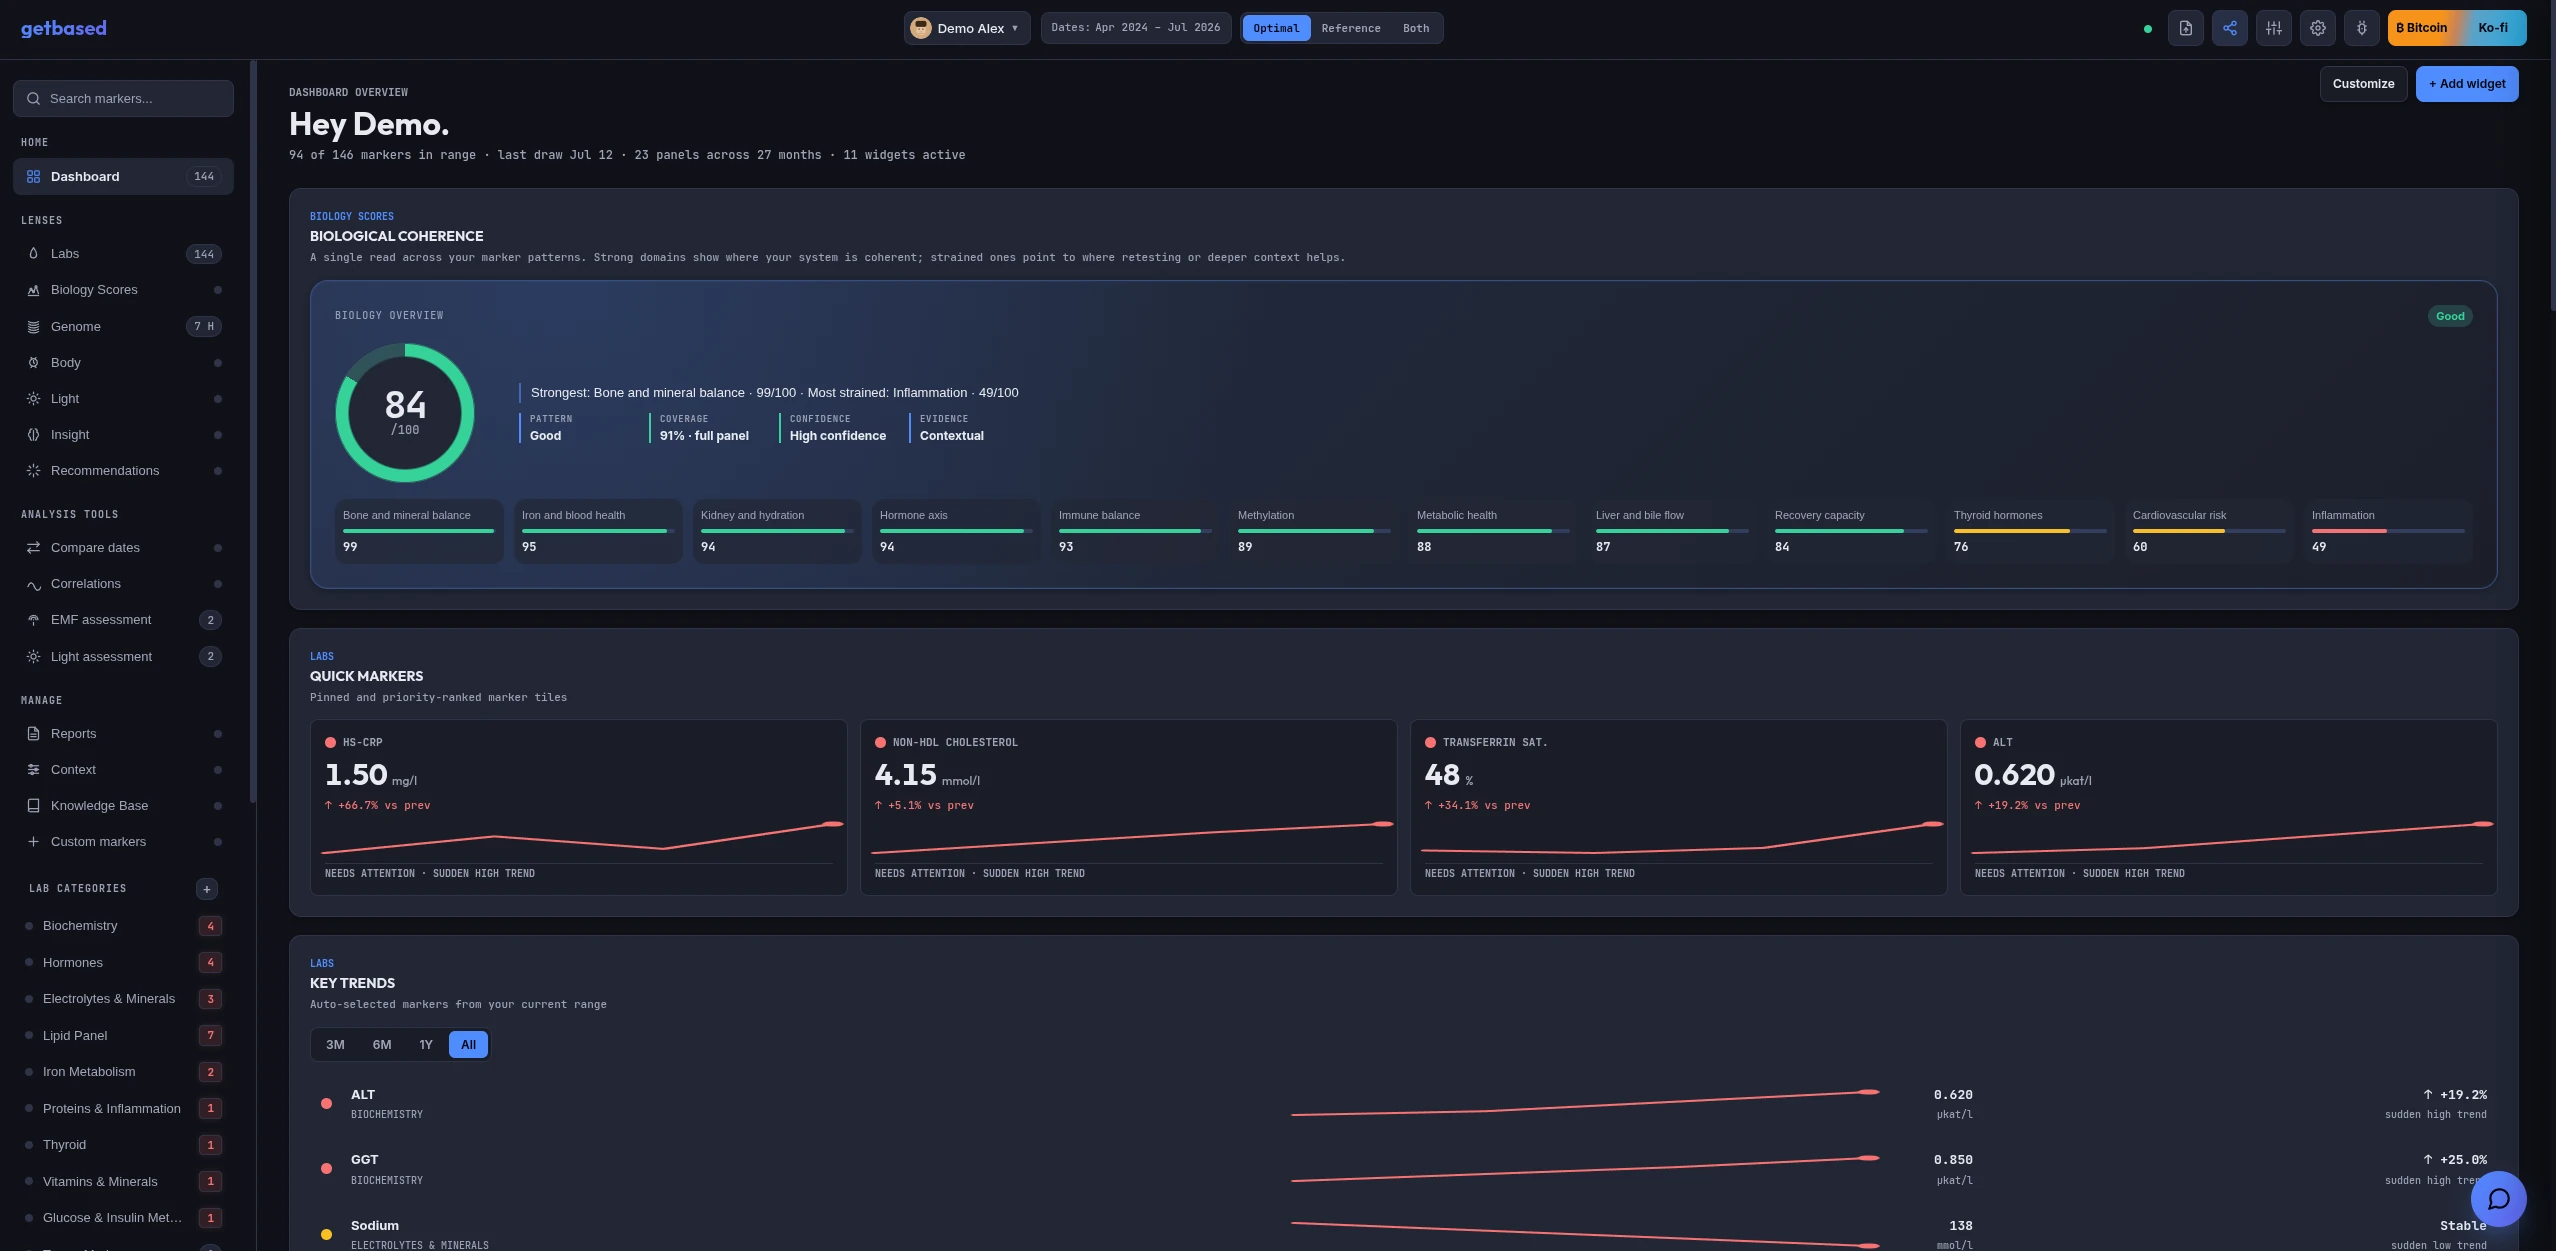Click the 84/100 biology score ring
Viewport: 2556px width, 1251px height.
coord(404,413)
